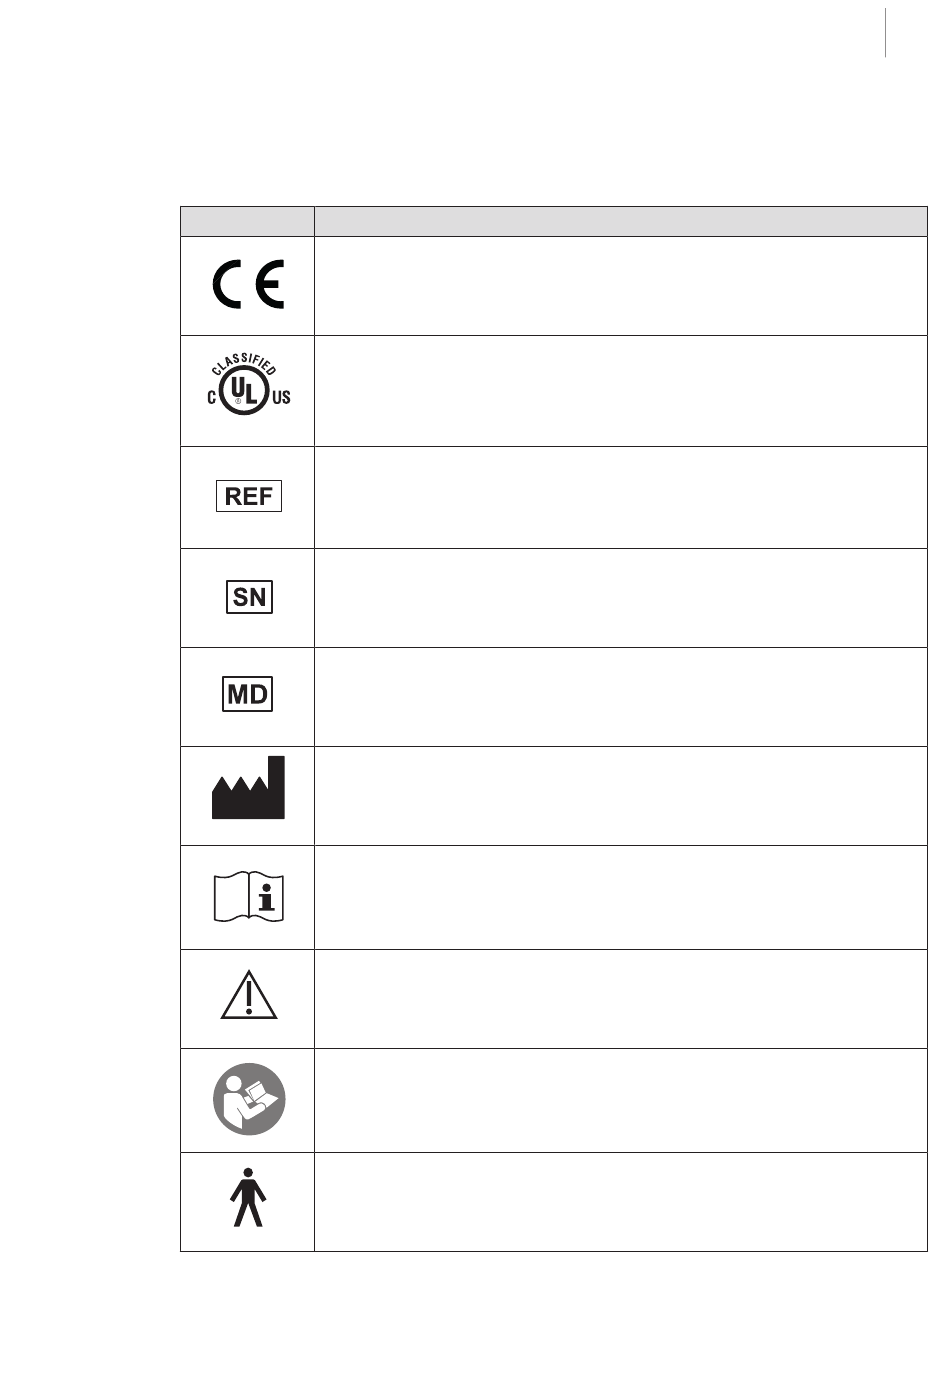The image size is (950, 1378).
Task: Select the empty cell next to UL logo
Action: coord(621,391)
